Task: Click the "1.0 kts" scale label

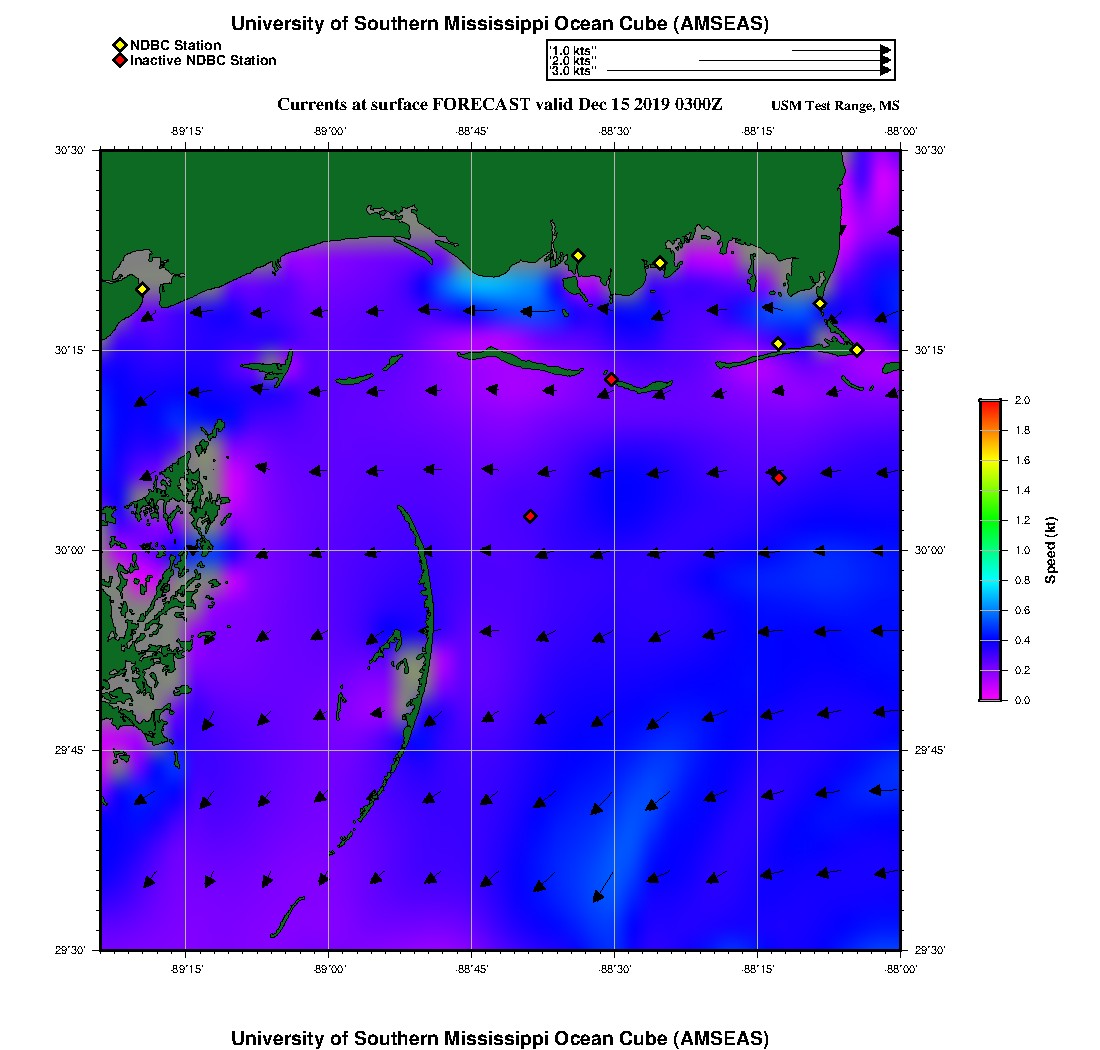Action: 573,51
